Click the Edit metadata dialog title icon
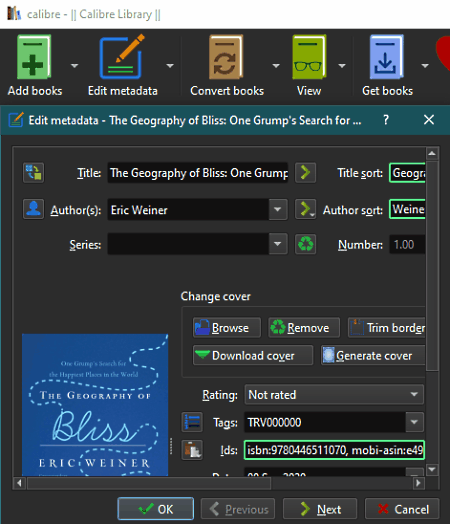 (x=16, y=120)
